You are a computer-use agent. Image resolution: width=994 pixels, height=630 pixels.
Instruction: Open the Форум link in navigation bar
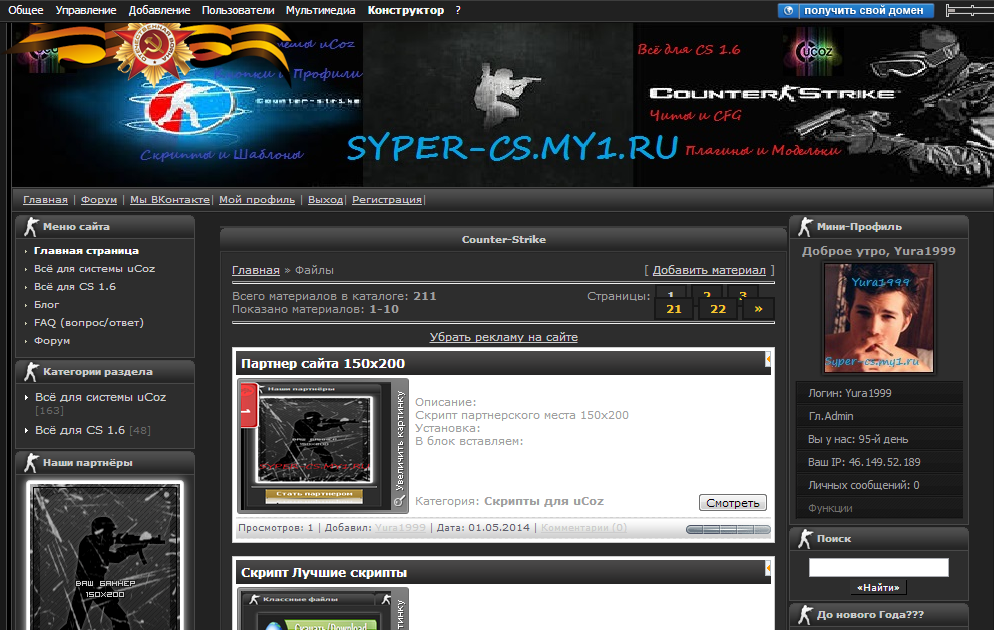click(x=99, y=200)
